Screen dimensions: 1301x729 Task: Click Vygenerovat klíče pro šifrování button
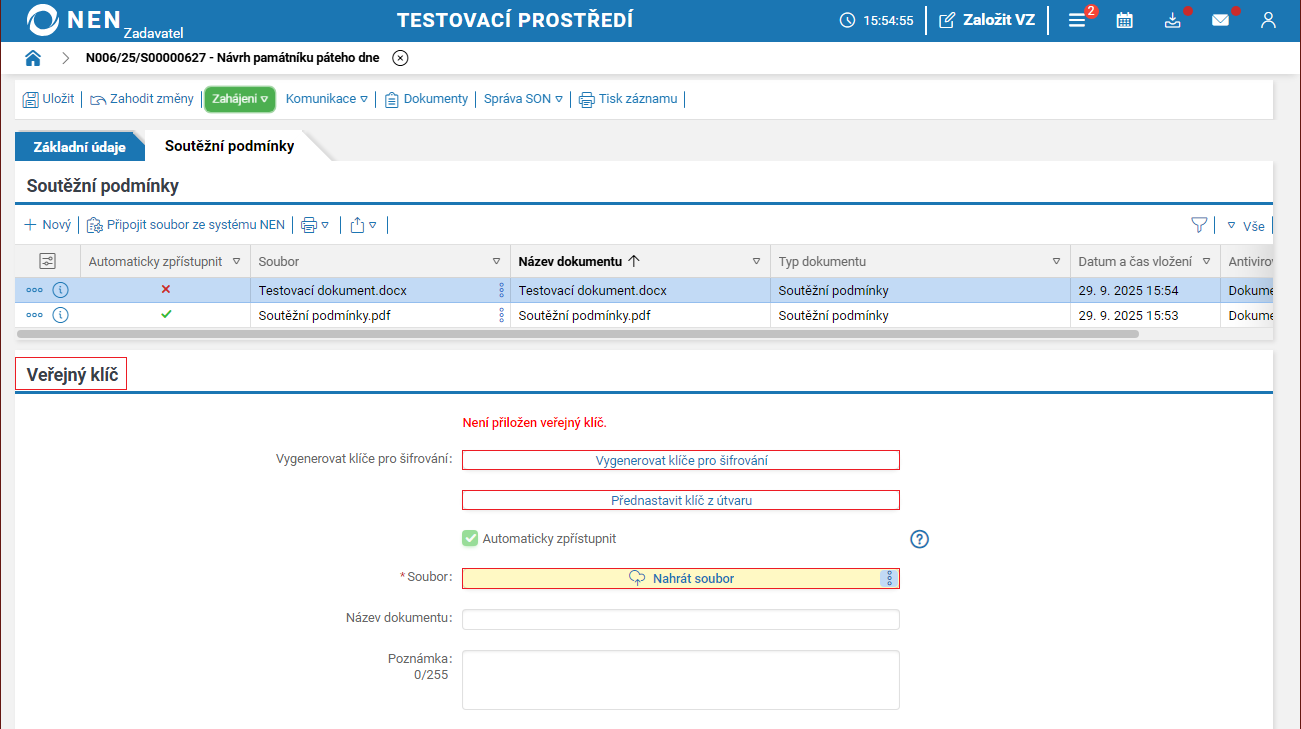pyautogui.click(x=681, y=460)
